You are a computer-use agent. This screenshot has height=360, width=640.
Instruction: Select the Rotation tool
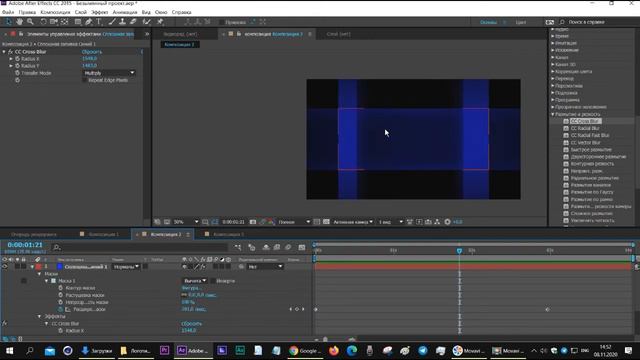[x=43, y=22]
